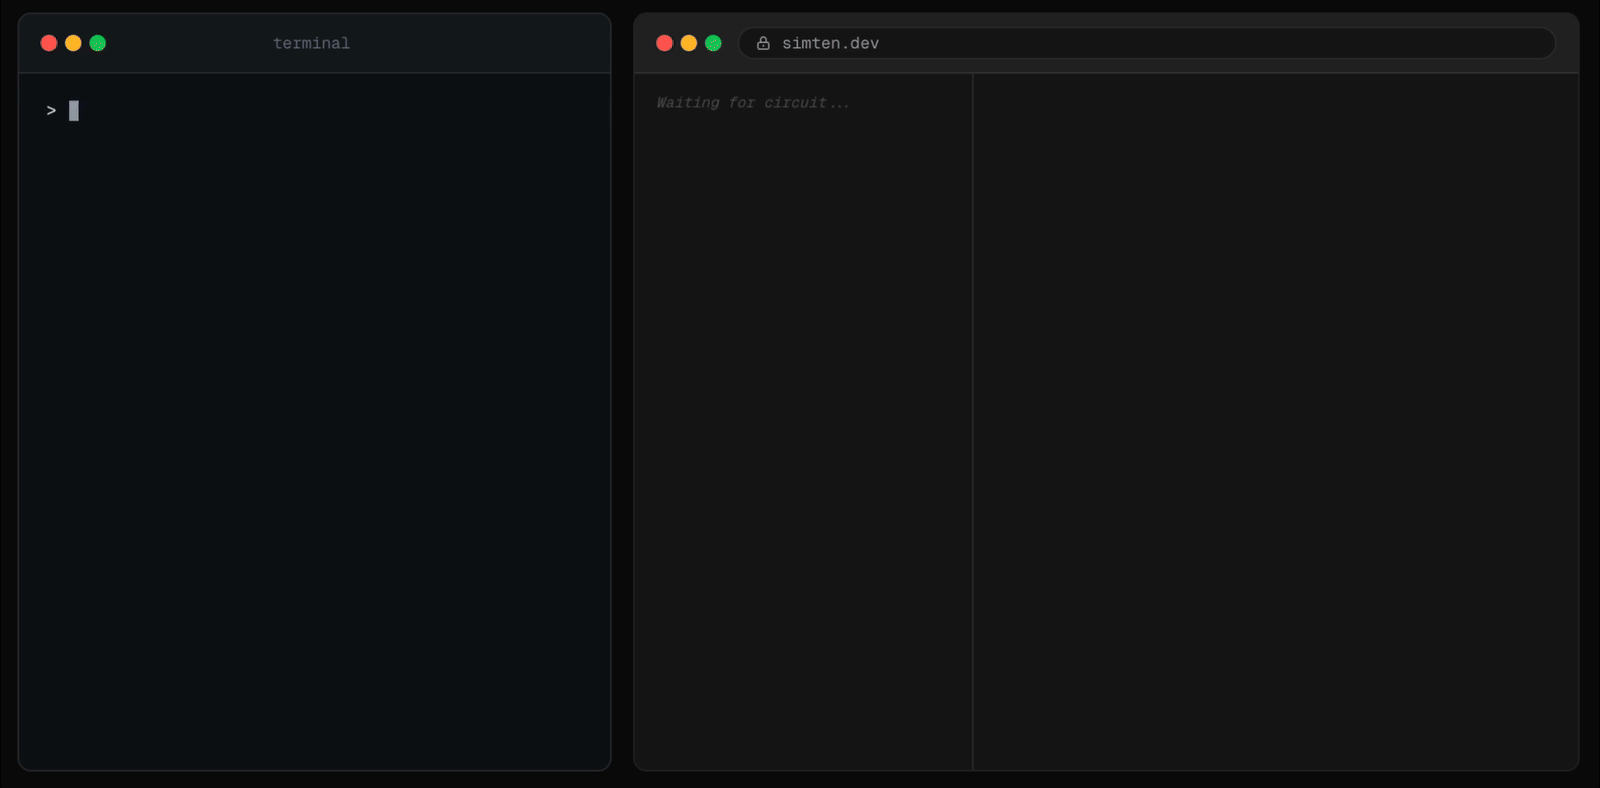
Task: Maximize the terminal window with green button
Action: click(x=98, y=43)
